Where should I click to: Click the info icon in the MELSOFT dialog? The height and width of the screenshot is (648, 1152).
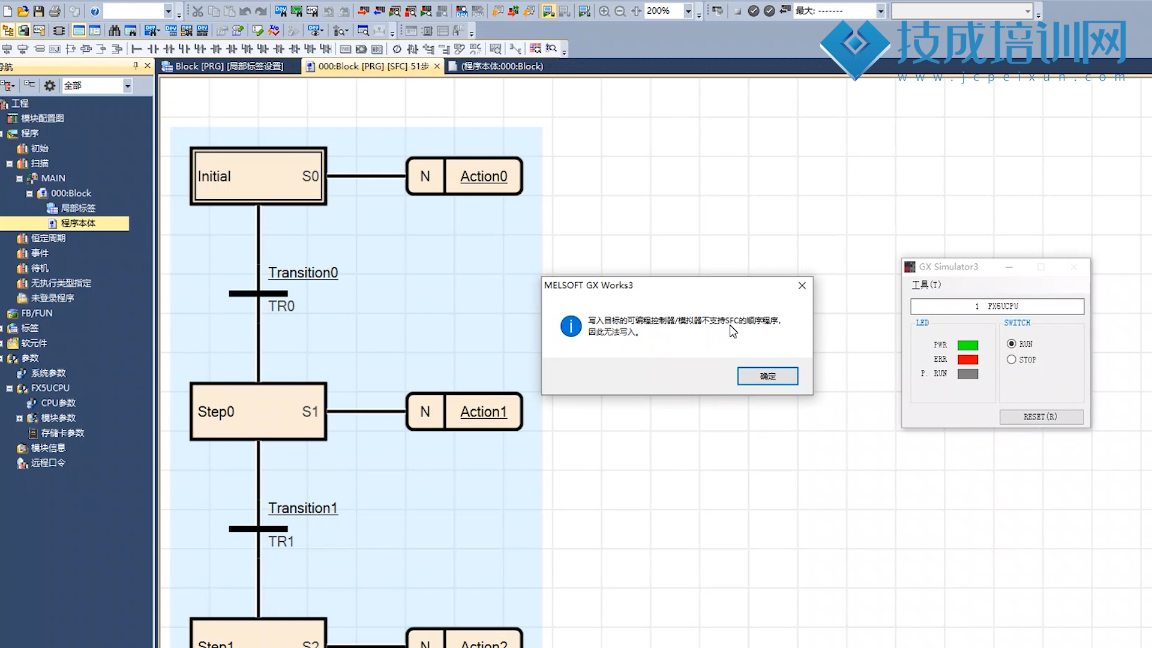571,325
